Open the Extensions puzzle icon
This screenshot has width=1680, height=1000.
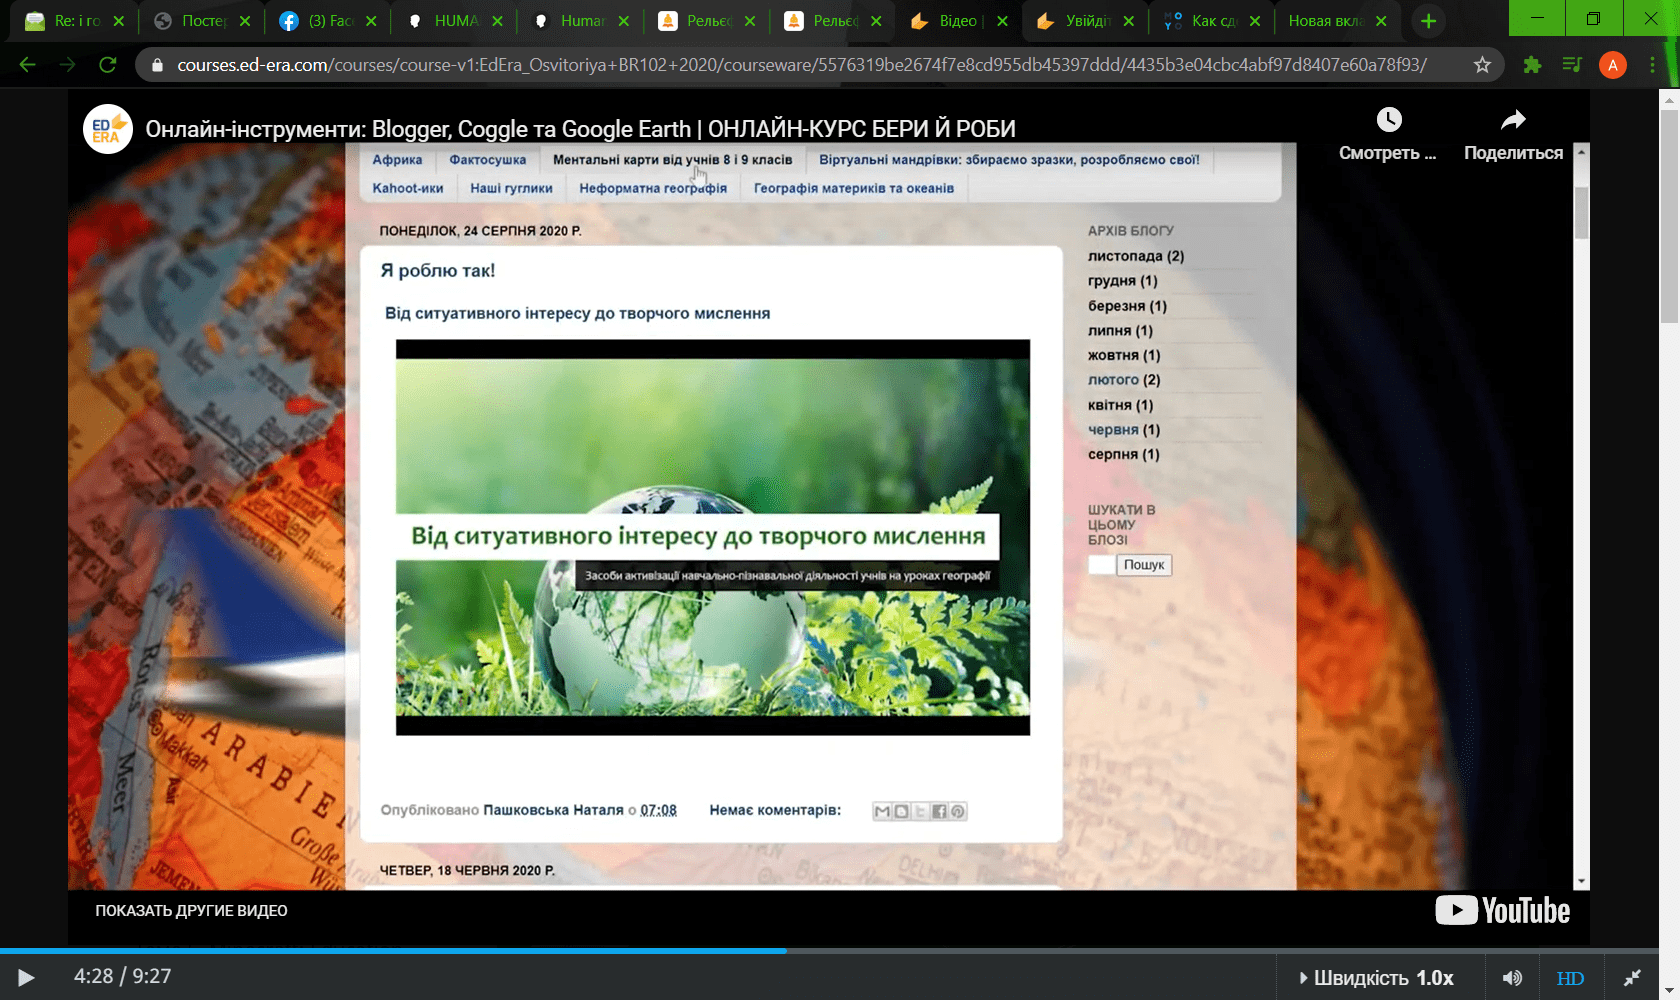coord(1532,65)
